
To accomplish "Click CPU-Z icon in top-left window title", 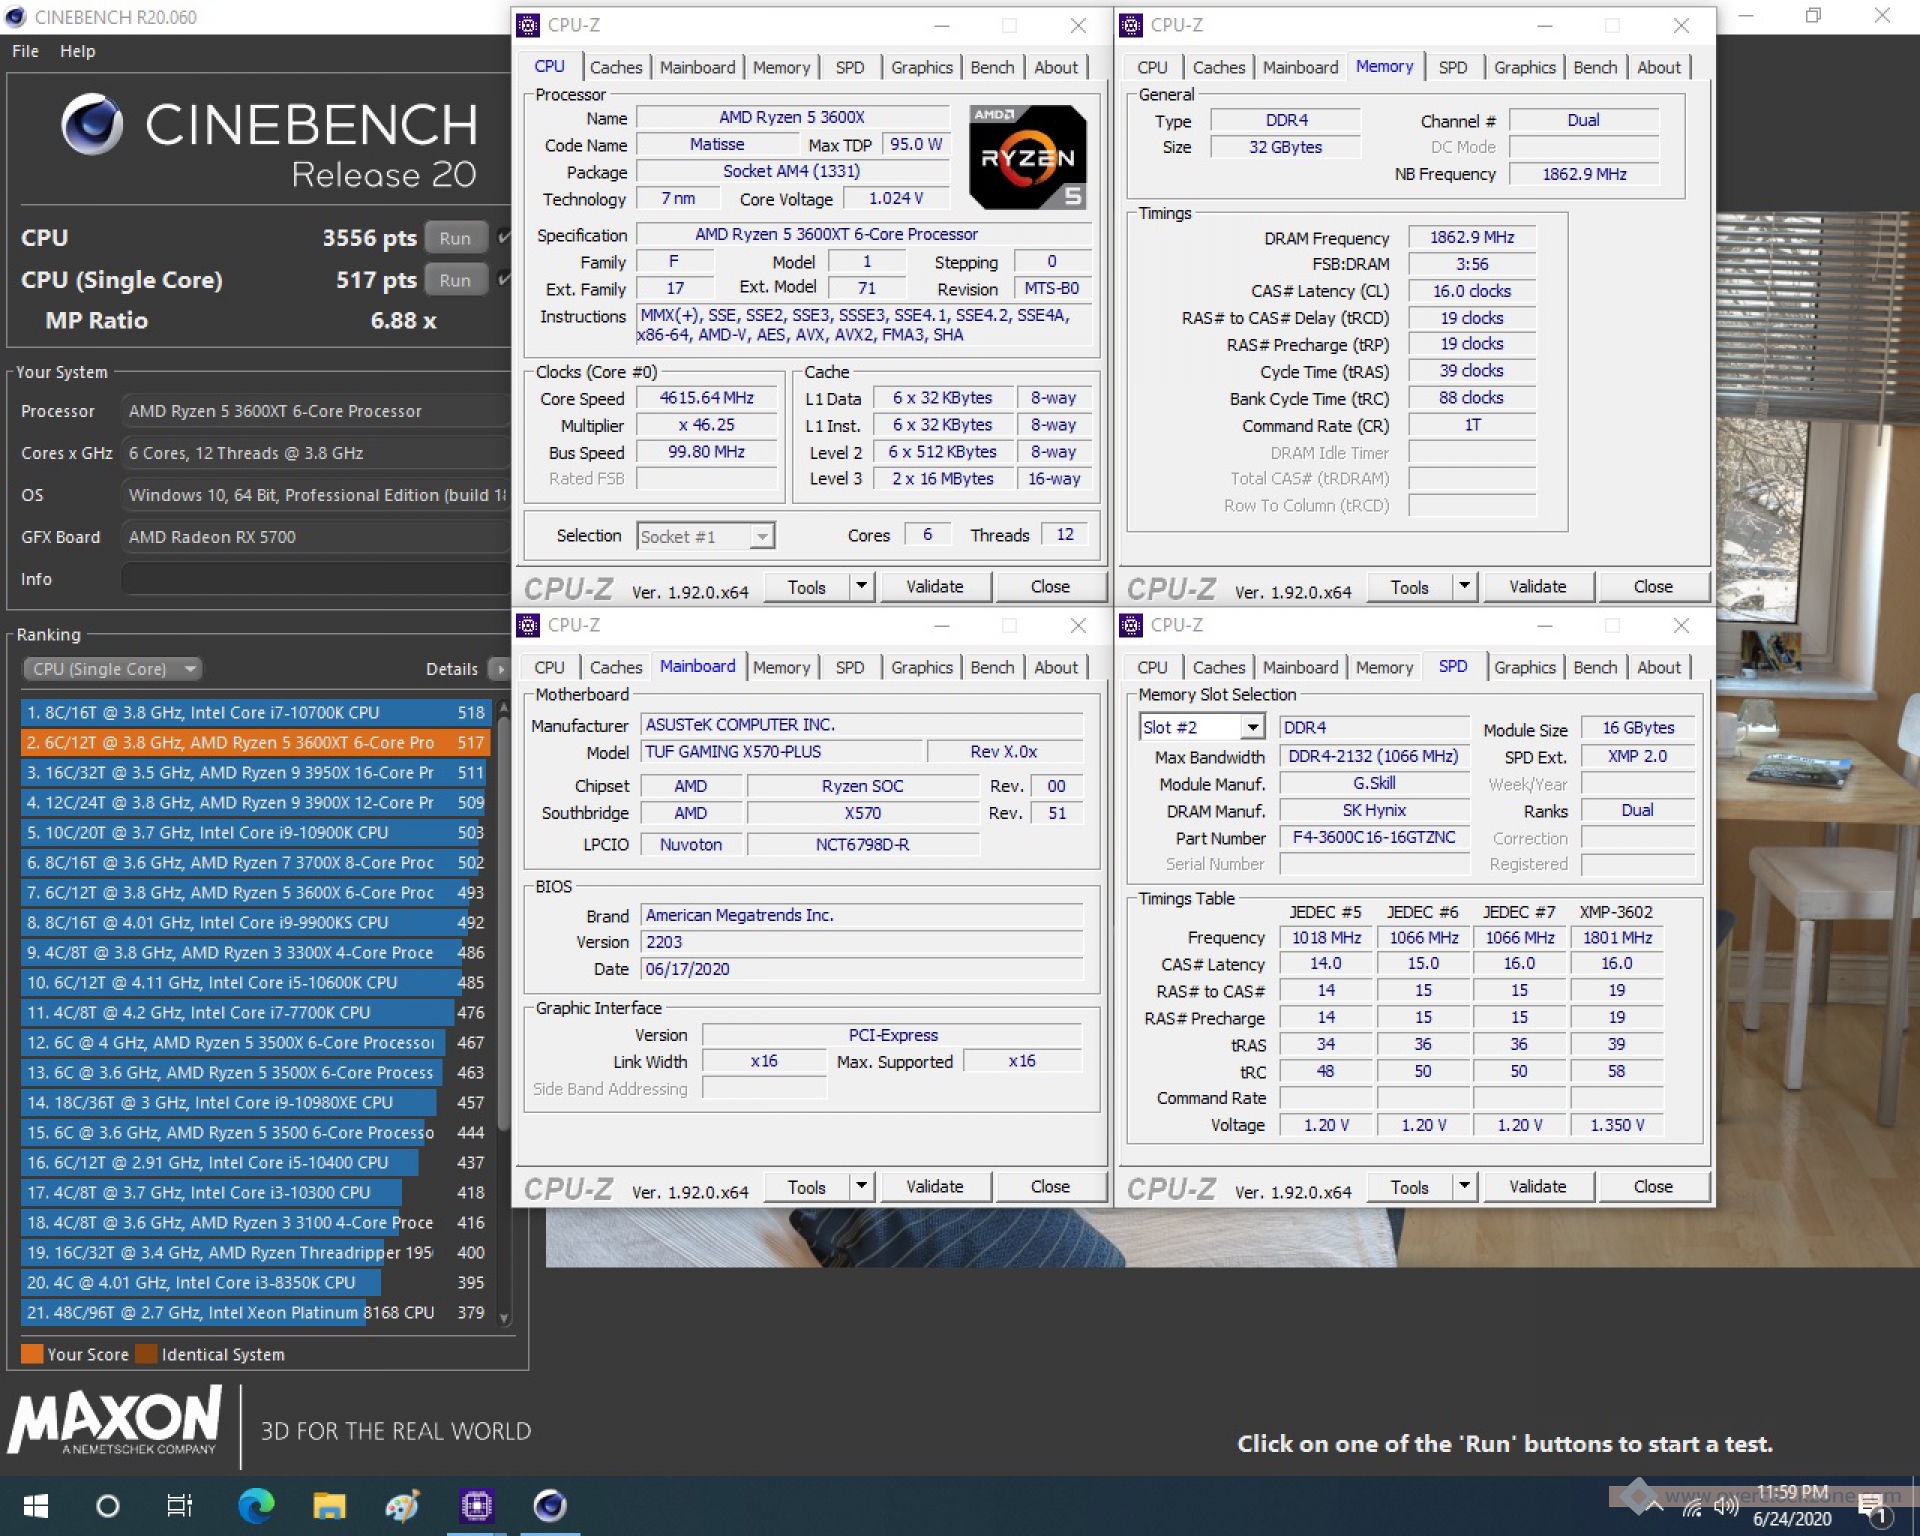I will click(x=528, y=25).
